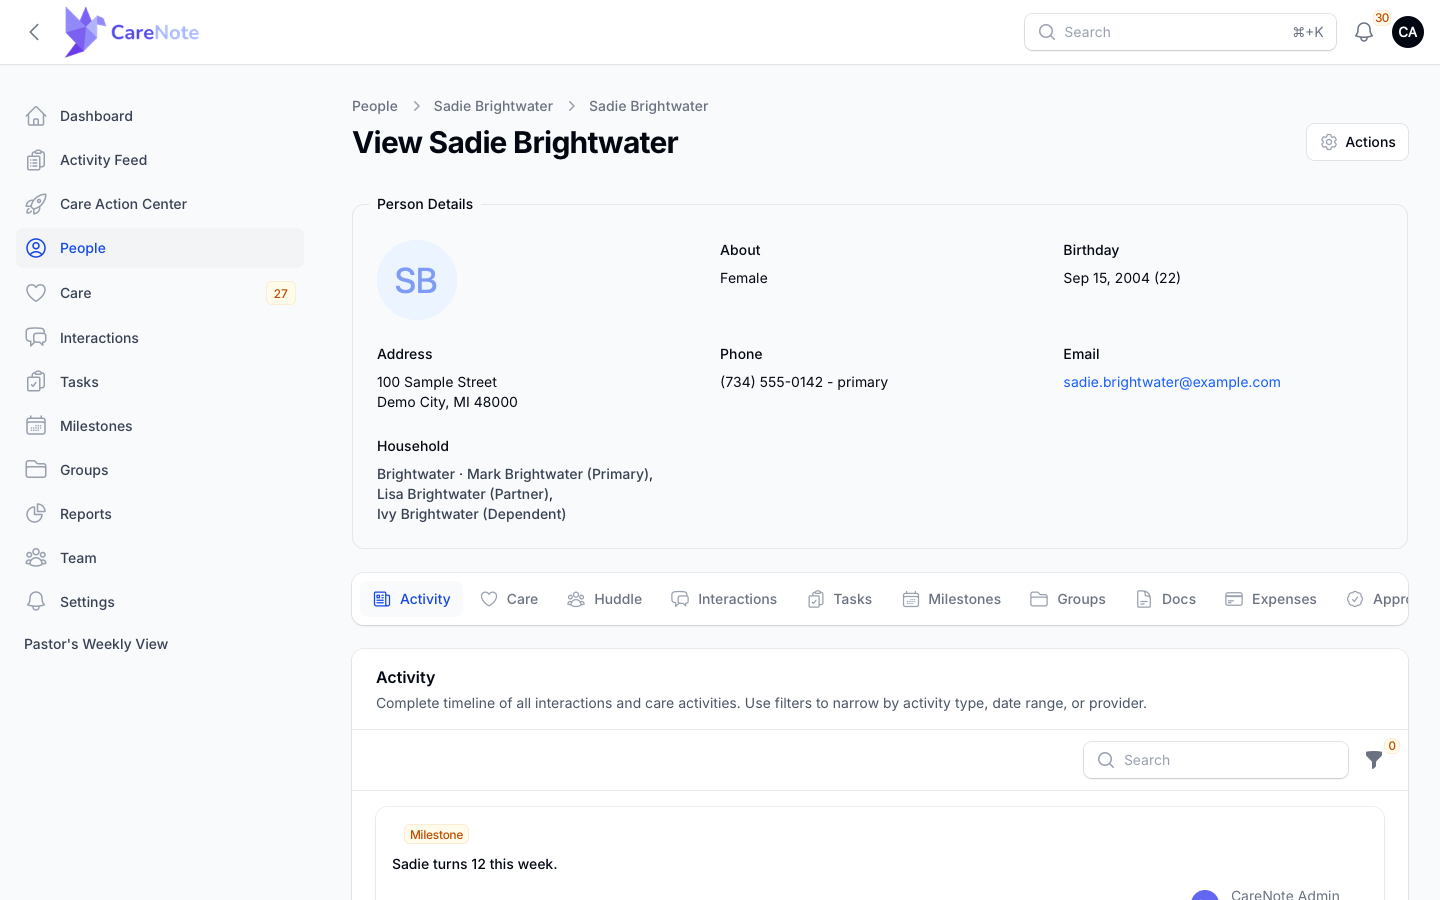Click the Dashboard home icon
Image resolution: width=1440 pixels, height=900 pixels.
coord(36,116)
